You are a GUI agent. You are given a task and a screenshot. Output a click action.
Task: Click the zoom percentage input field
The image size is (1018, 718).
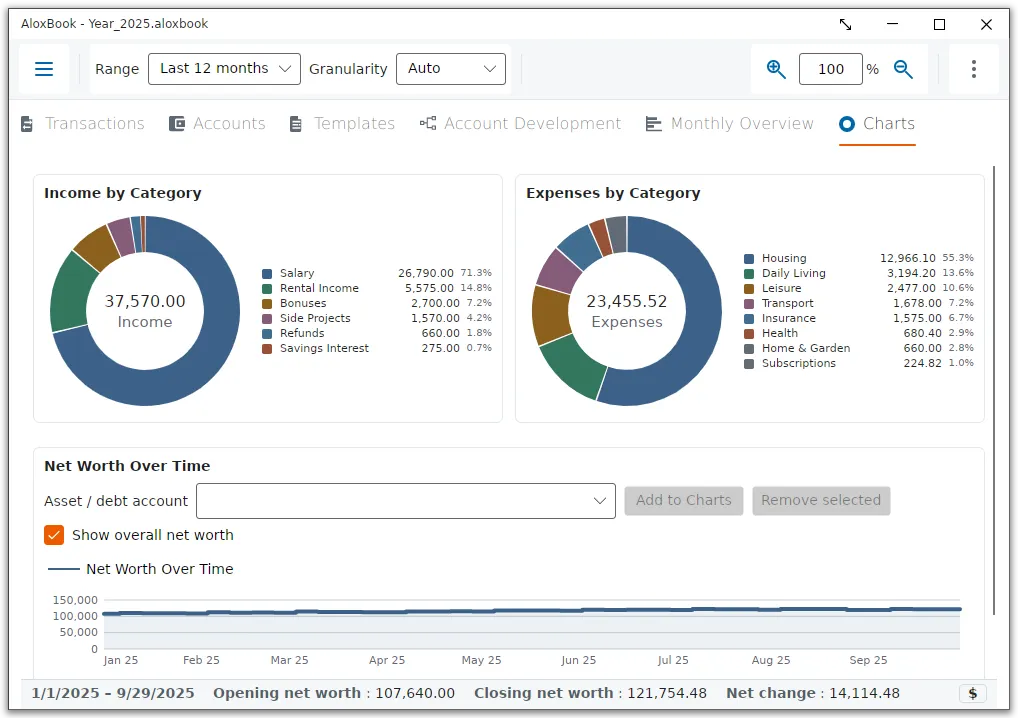[830, 69]
